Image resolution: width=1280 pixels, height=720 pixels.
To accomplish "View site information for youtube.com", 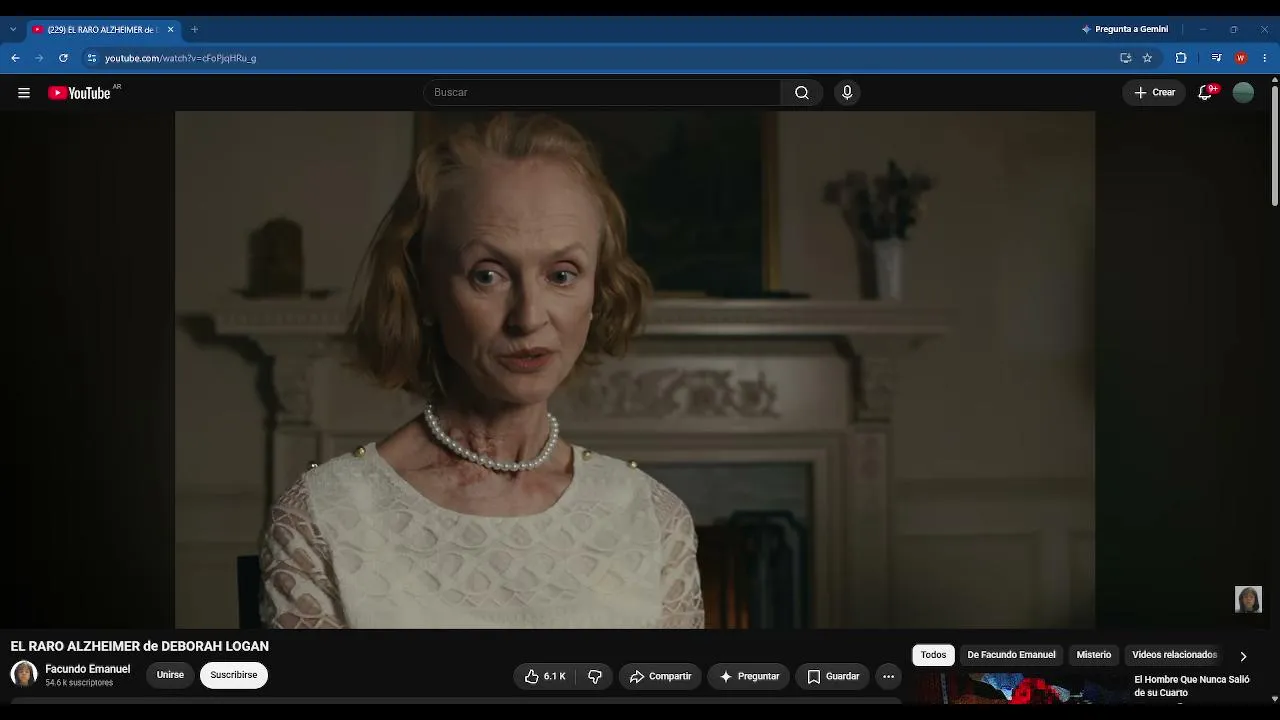I will click(91, 58).
